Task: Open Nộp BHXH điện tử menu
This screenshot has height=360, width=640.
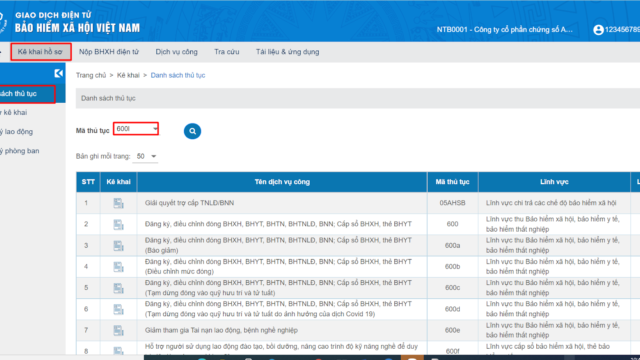Action: click(x=109, y=52)
